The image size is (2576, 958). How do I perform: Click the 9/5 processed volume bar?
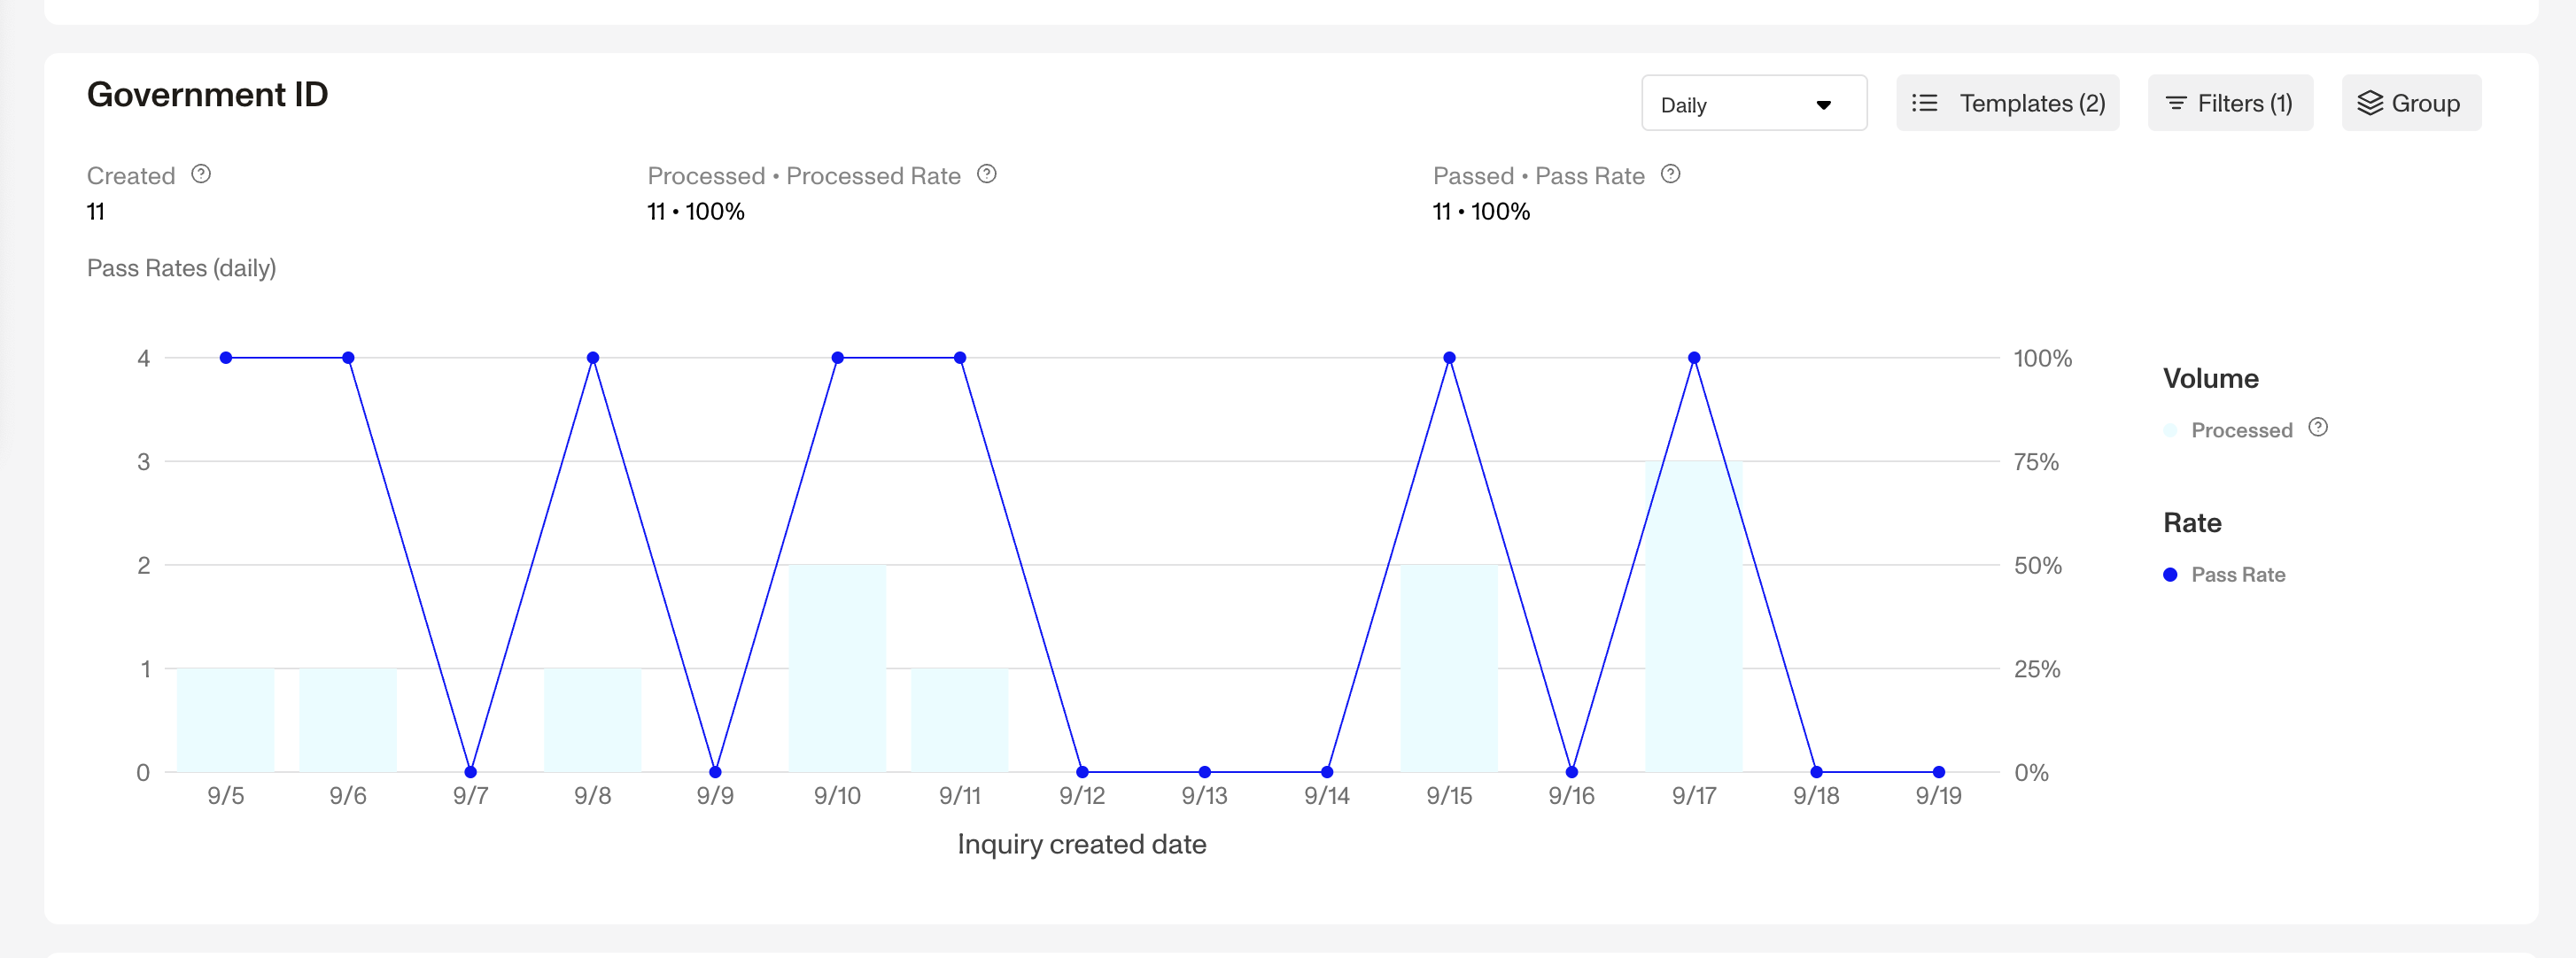click(x=226, y=720)
